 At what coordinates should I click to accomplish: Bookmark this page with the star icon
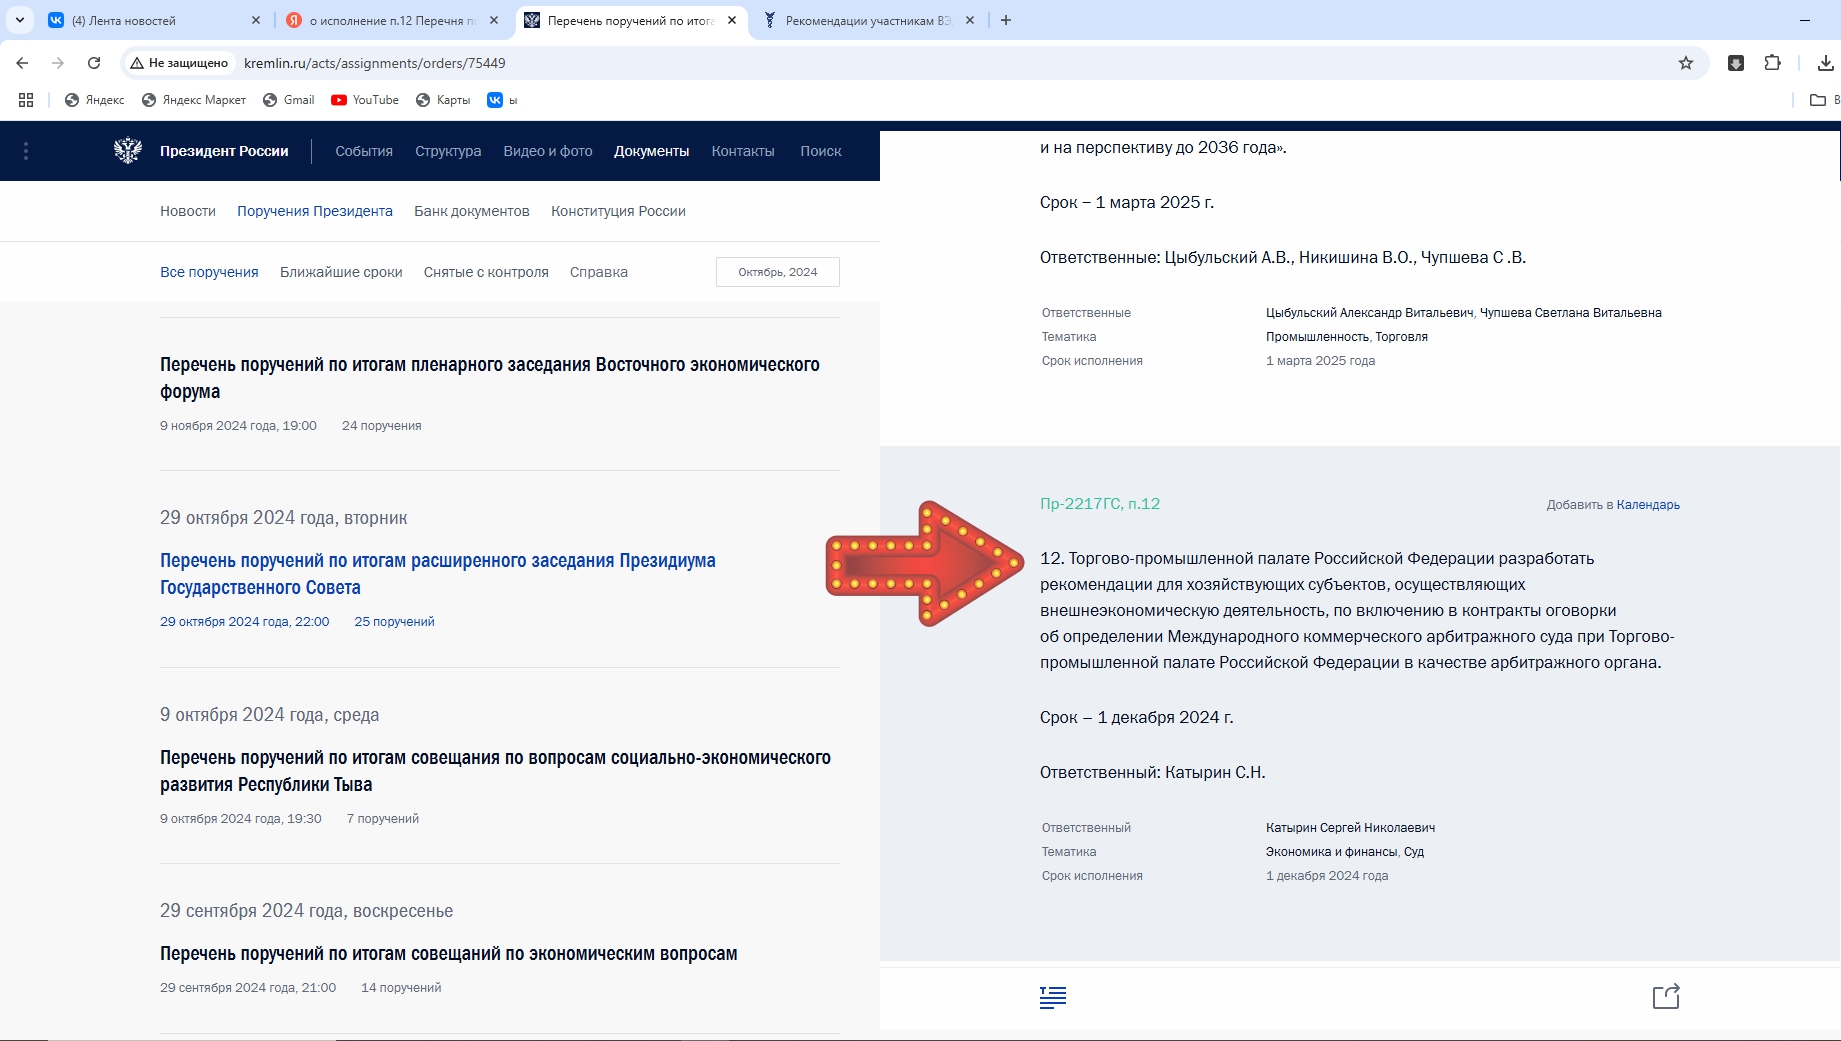(x=1686, y=63)
